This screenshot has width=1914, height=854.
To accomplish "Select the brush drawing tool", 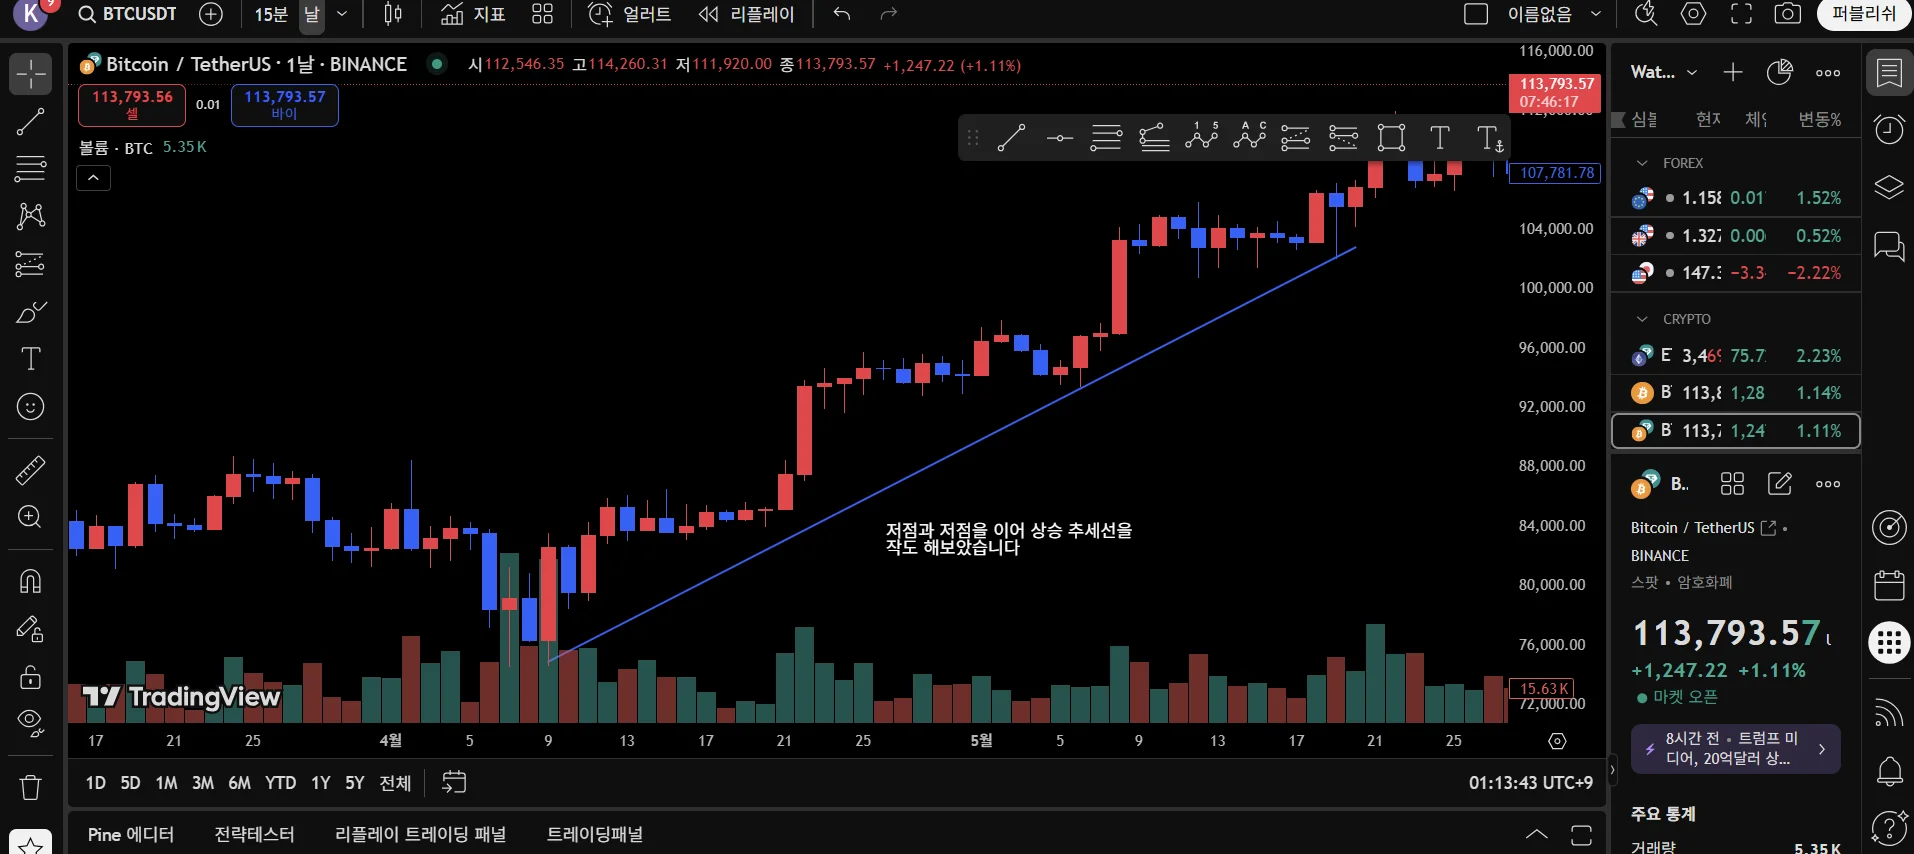I will click(31, 312).
